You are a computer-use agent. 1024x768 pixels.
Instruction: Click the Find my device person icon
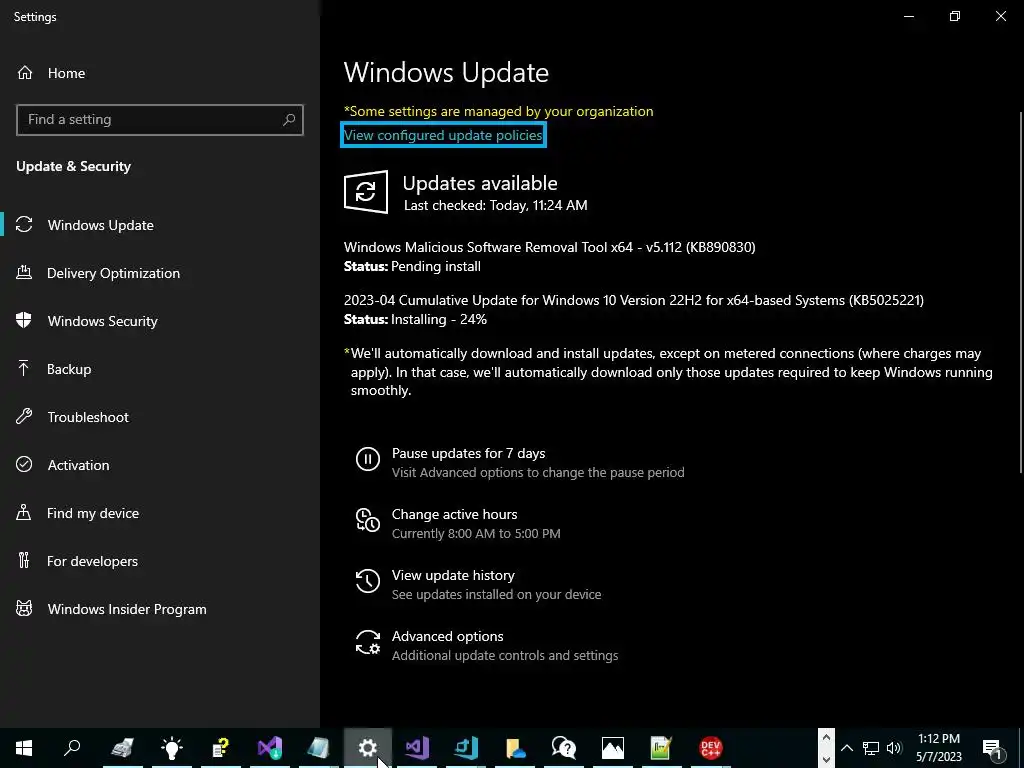click(24, 513)
